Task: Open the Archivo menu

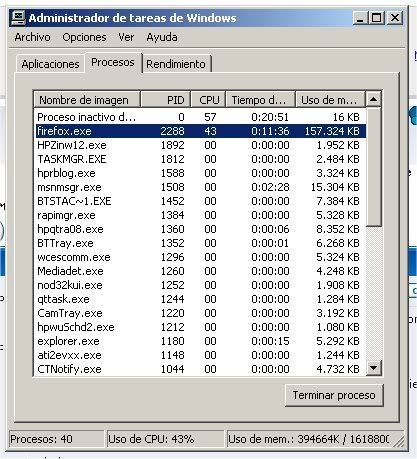Action: click(x=32, y=37)
